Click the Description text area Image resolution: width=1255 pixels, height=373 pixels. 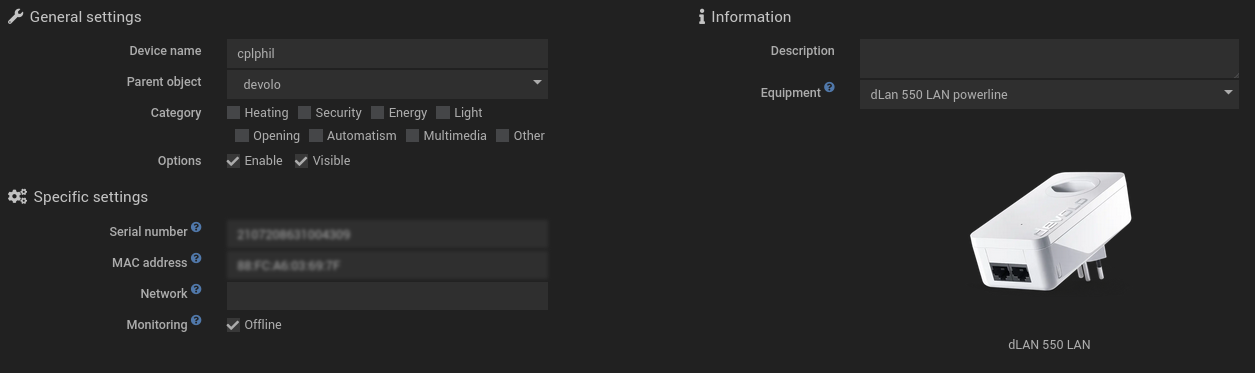1049,58
